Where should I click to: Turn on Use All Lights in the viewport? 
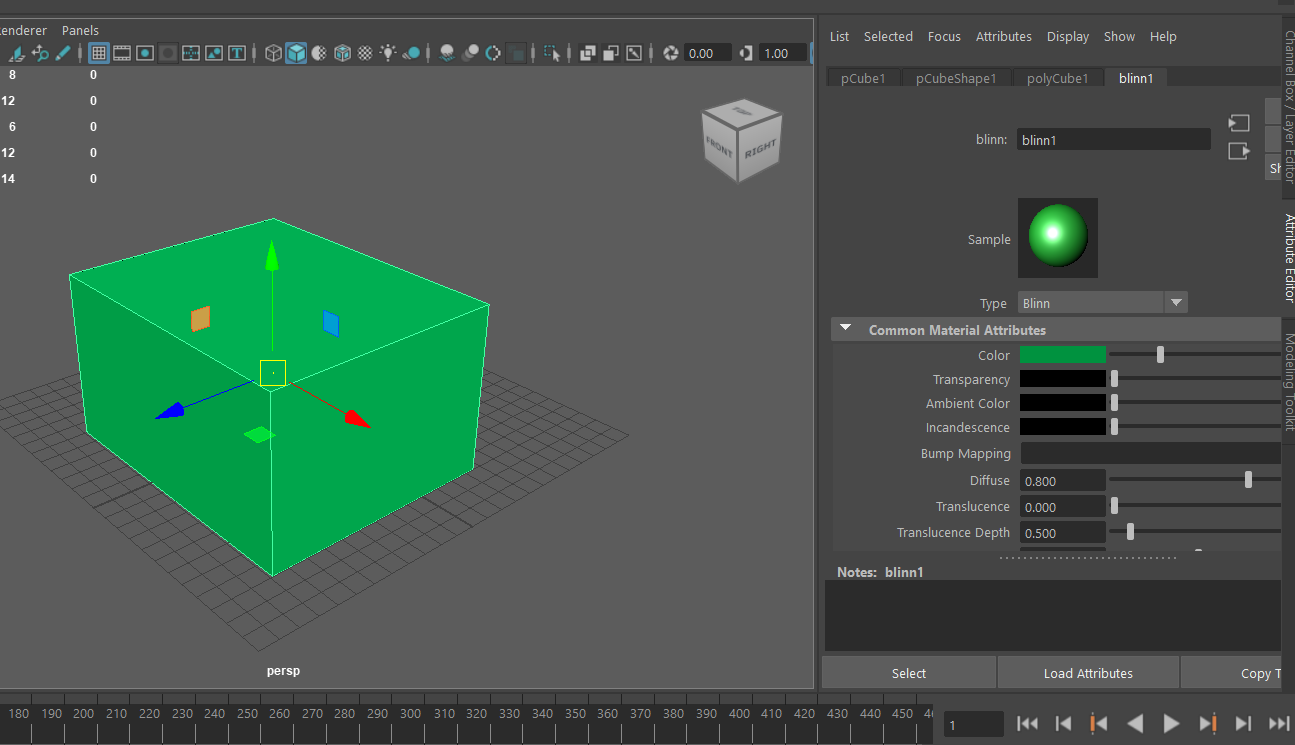(386, 52)
